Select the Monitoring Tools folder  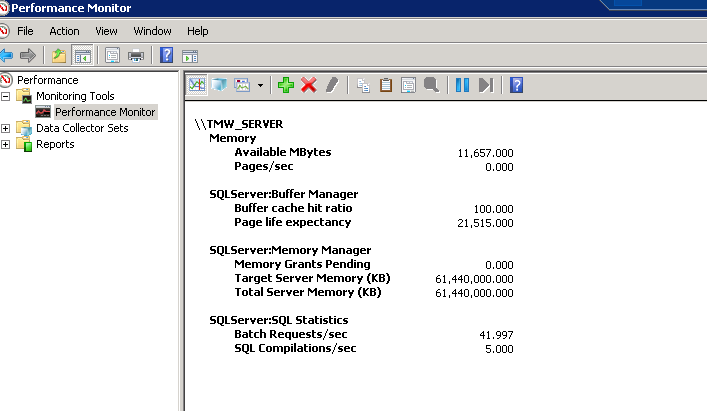pos(75,96)
